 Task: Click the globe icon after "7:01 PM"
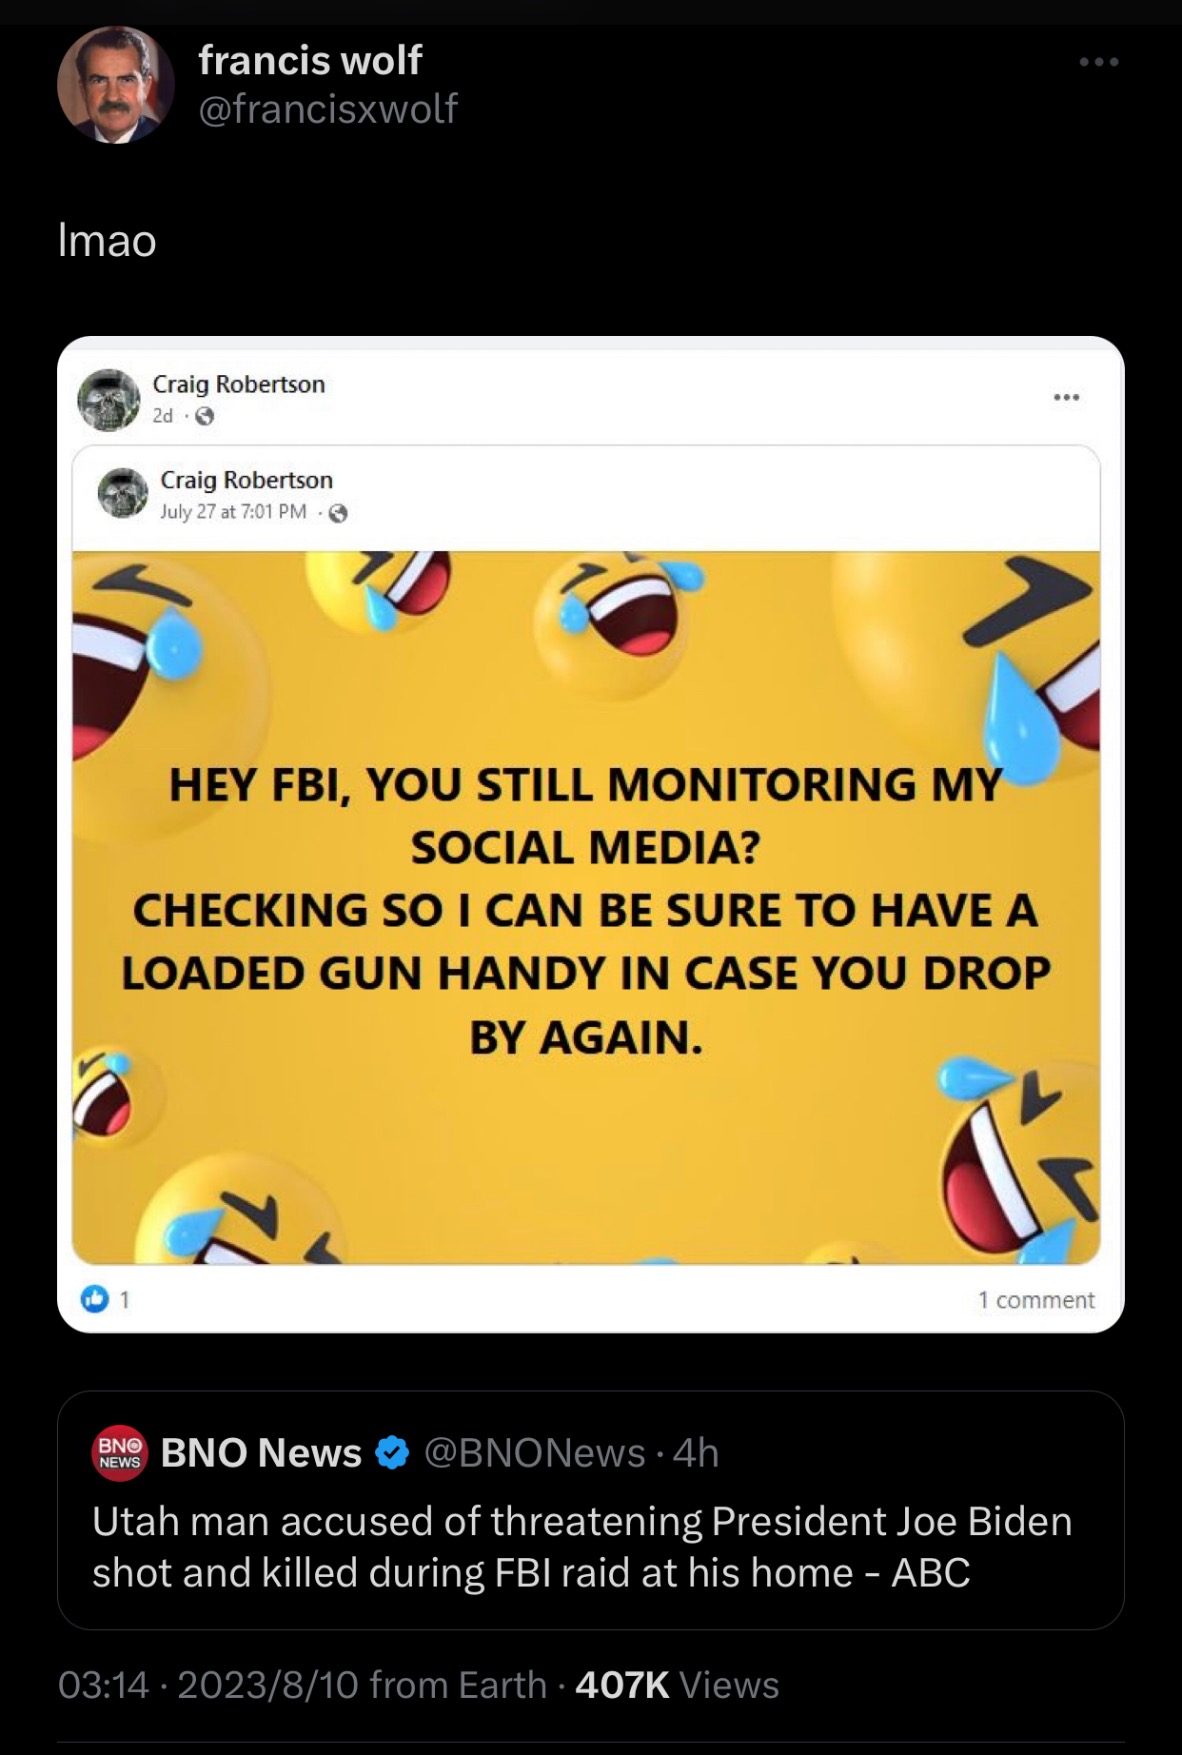click(338, 513)
